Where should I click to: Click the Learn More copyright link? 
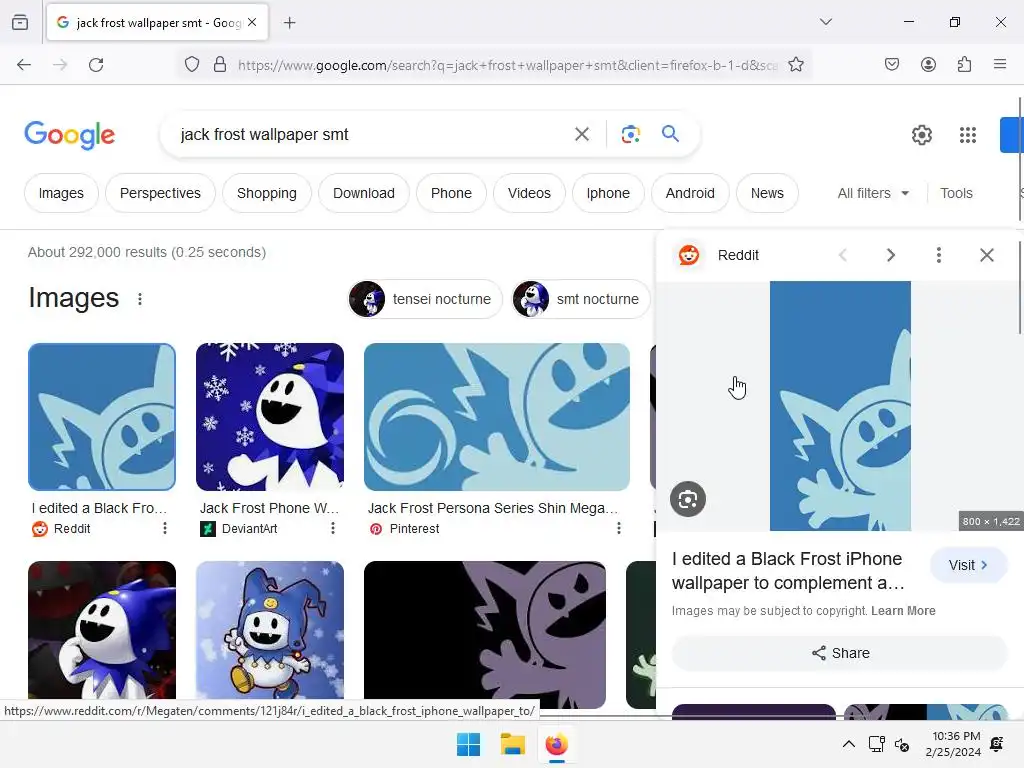(x=903, y=611)
